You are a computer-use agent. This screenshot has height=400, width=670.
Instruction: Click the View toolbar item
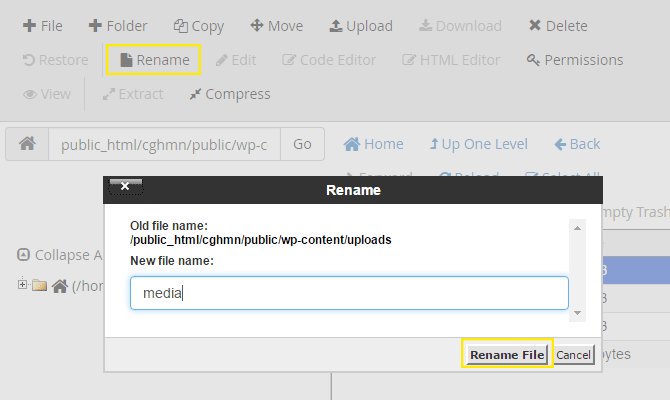click(x=47, y=94)
